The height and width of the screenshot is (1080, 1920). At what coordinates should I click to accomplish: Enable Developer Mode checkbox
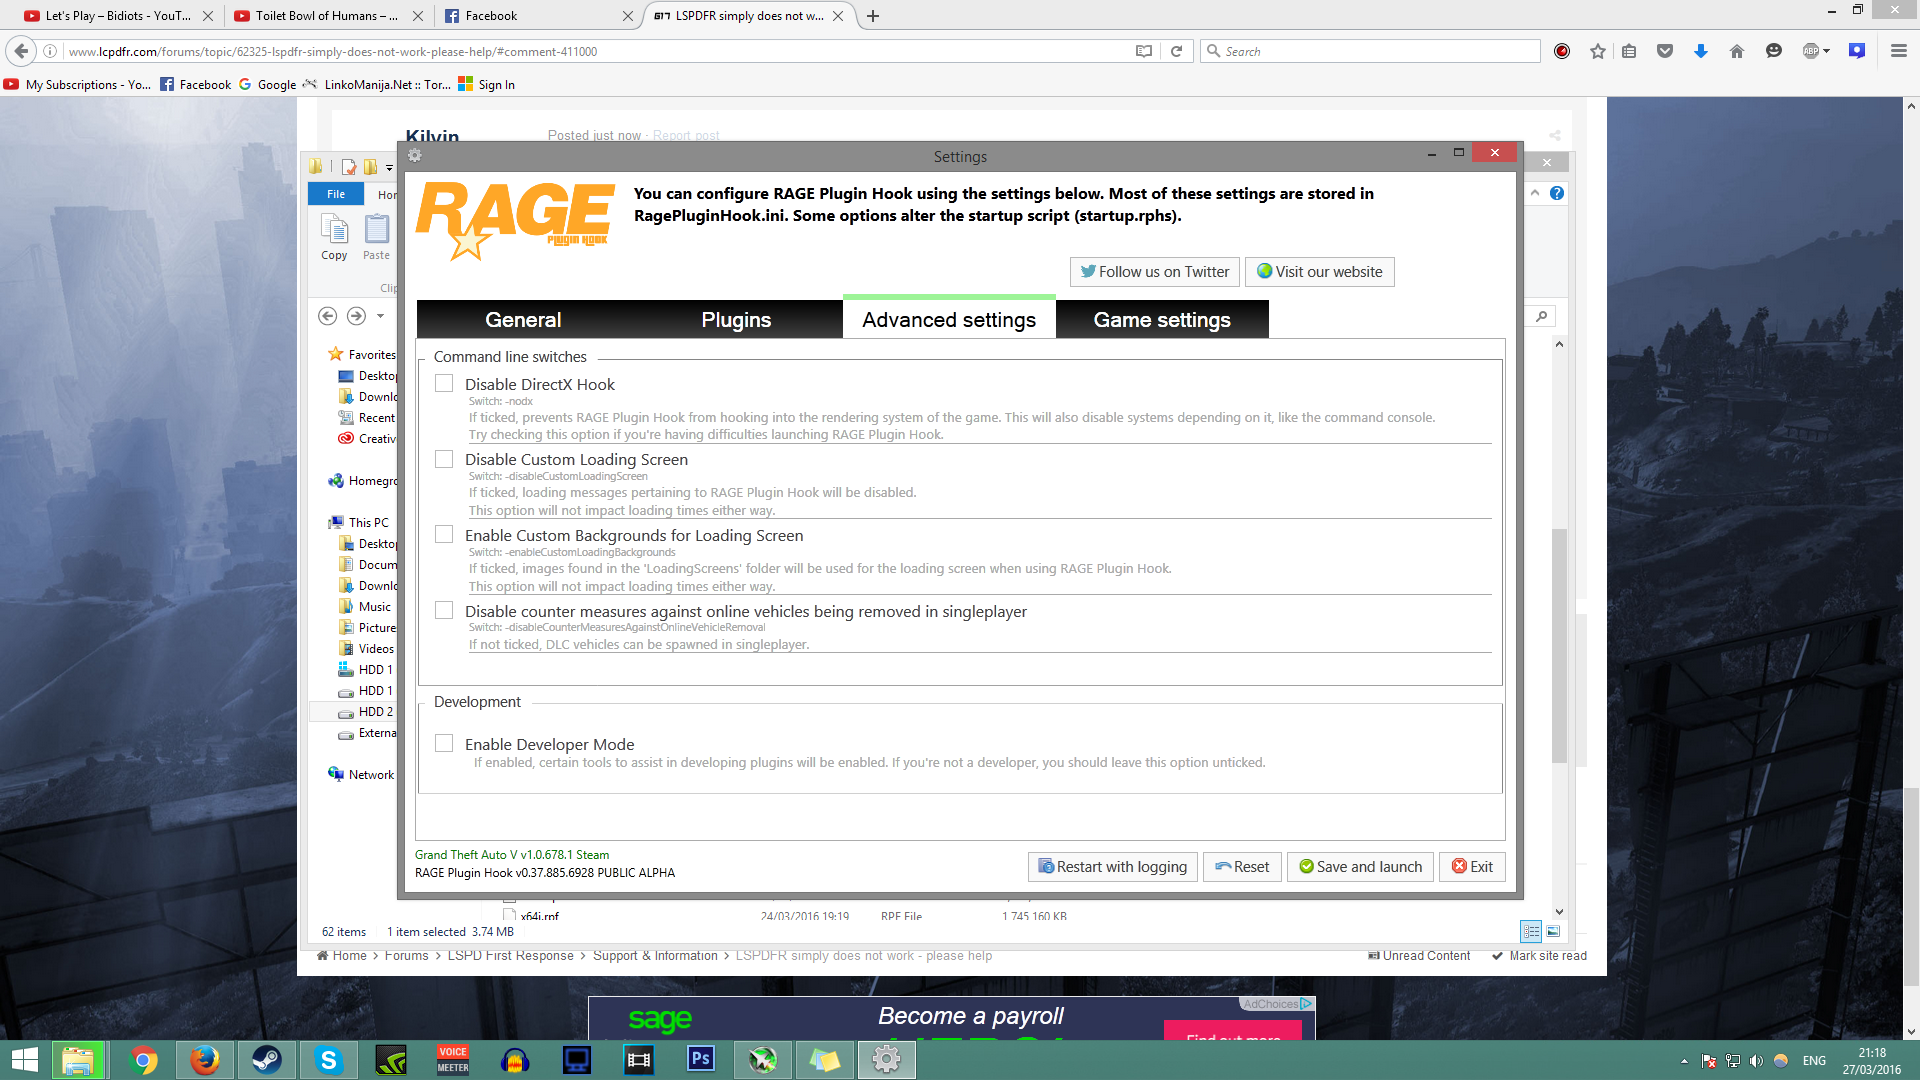[444, 744]
